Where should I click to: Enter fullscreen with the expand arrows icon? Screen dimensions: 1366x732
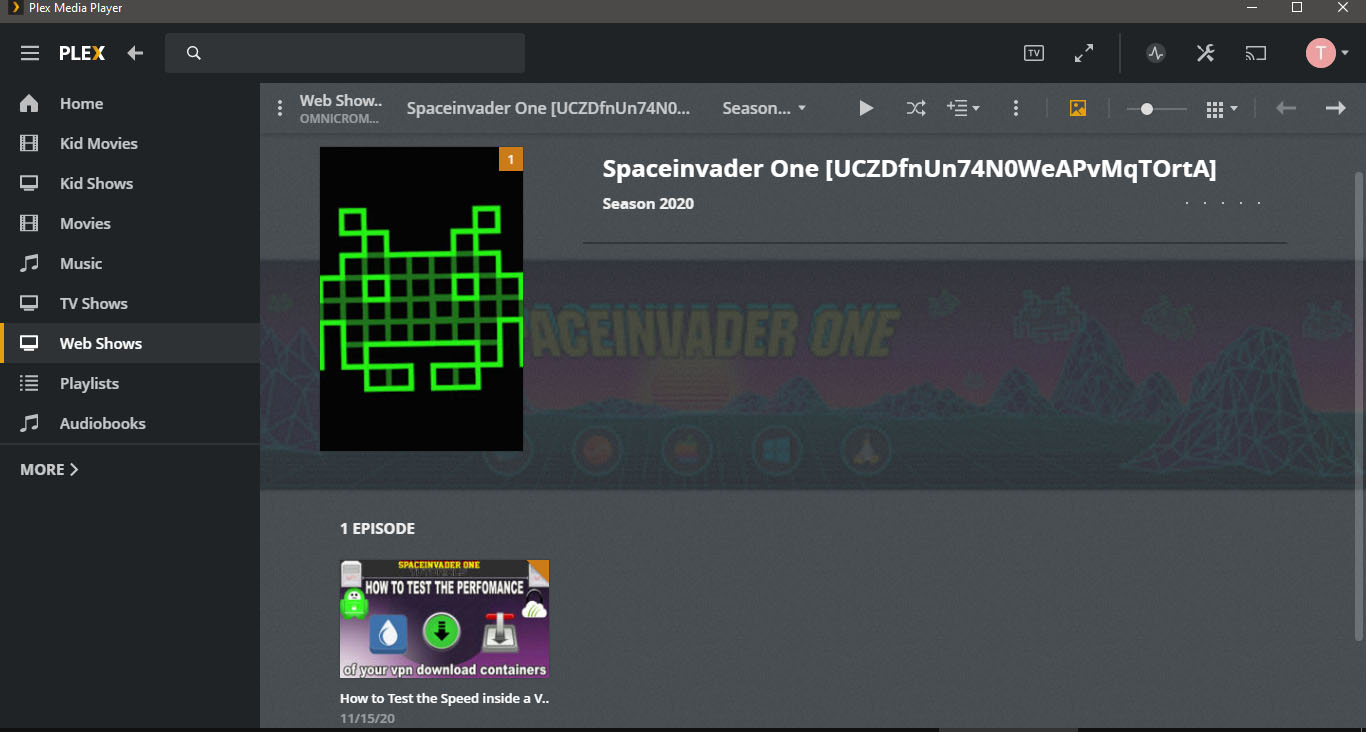(x=1084, y=53)
